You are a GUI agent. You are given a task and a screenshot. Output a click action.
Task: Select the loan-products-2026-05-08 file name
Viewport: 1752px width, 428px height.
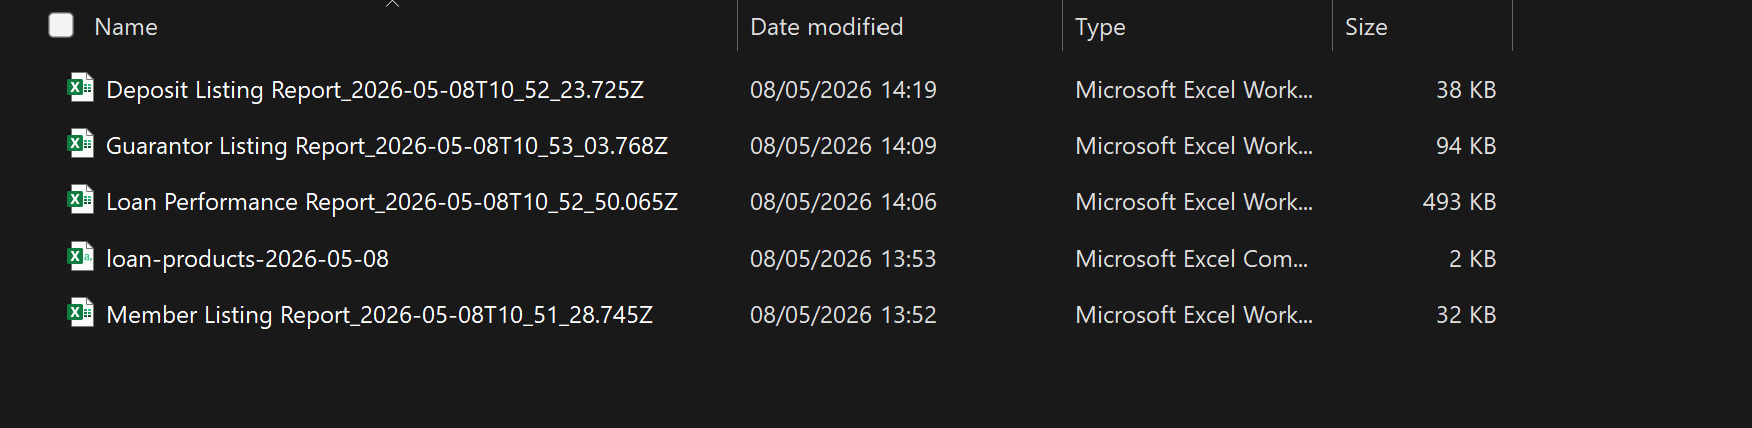[x=247, y=259]
